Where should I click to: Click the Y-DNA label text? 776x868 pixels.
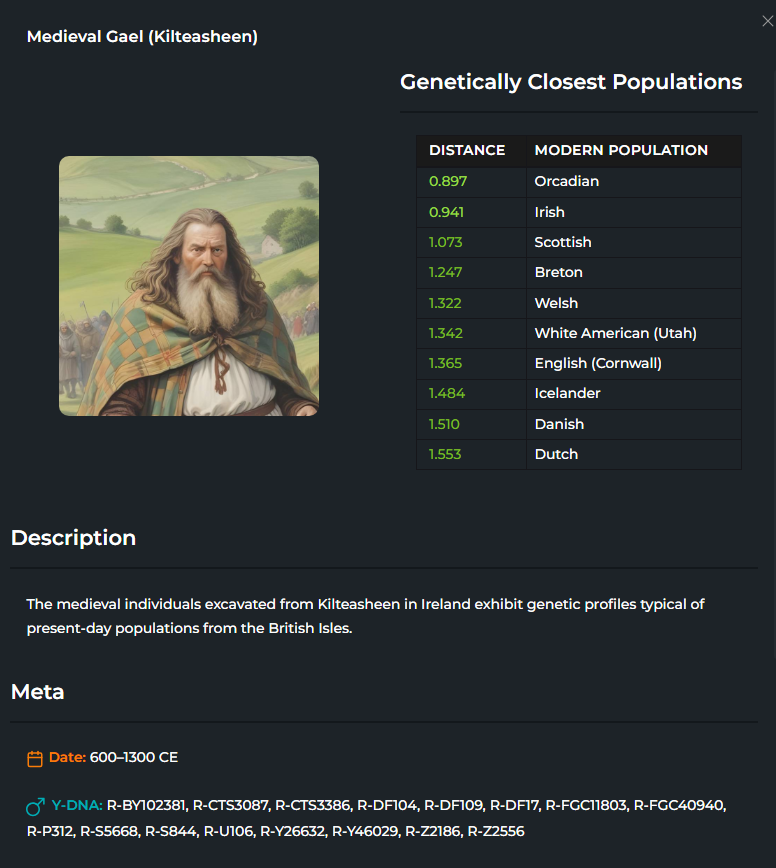[x=77, y=805]
